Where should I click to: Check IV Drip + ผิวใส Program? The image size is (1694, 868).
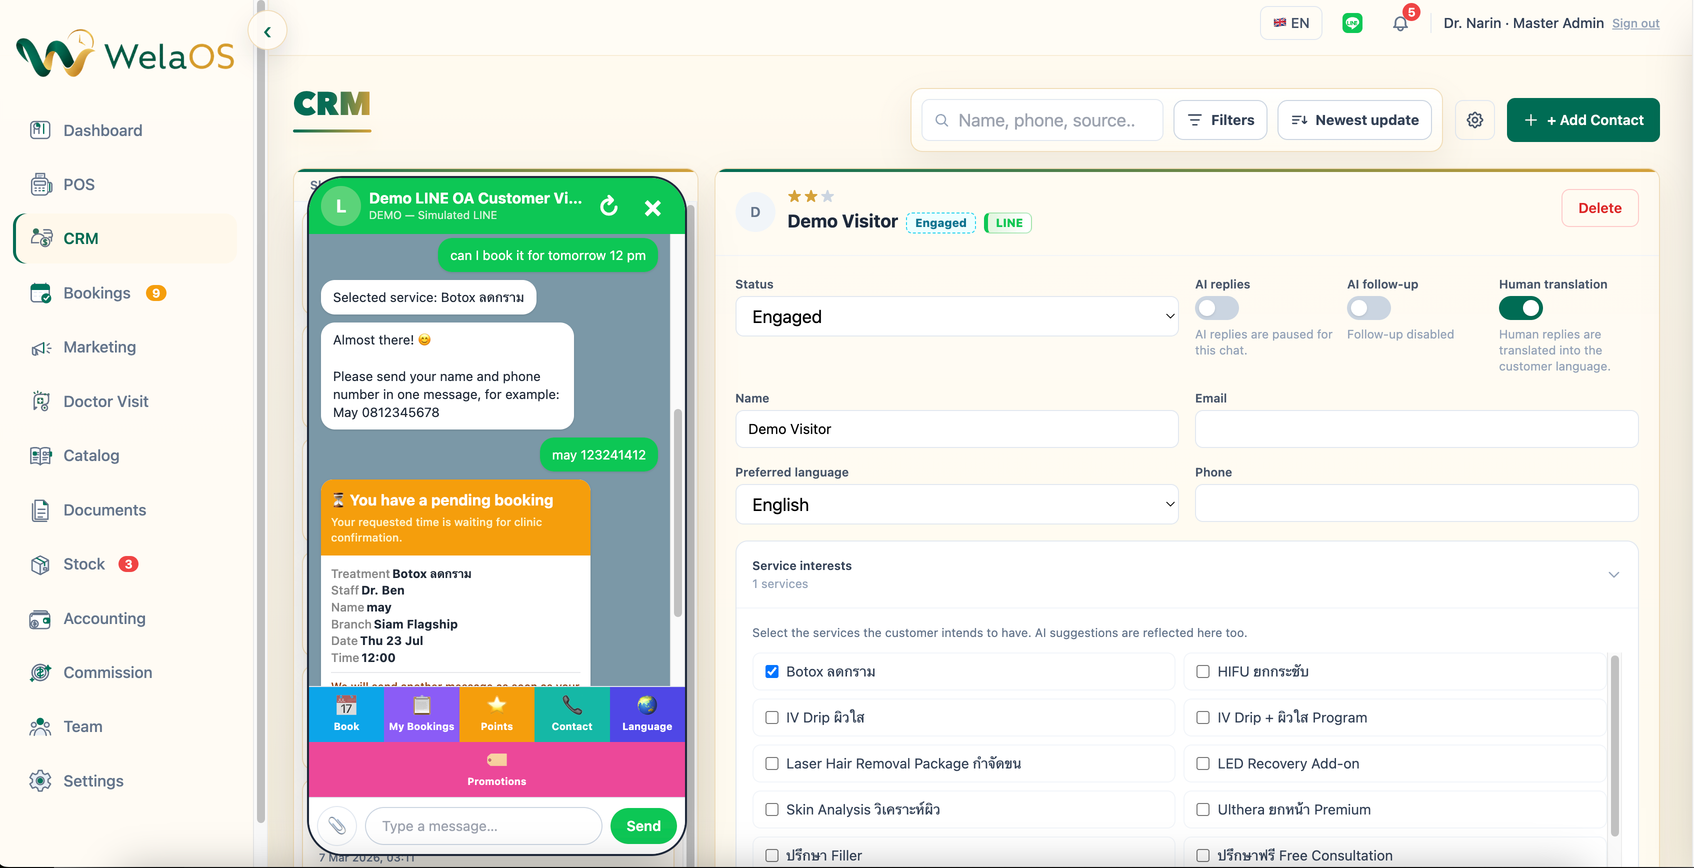point(1203,718)
